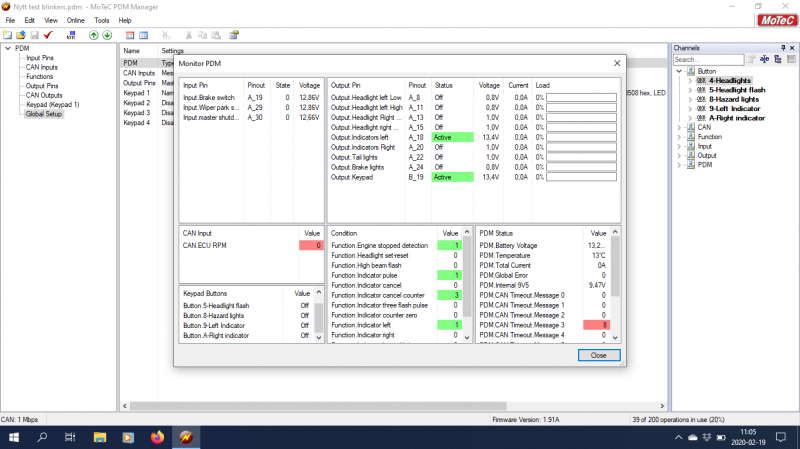The width and height of the screenshot is (800, 449).
Task: Expand the 9-Left Indicator channel
Action: coord(690,109)
